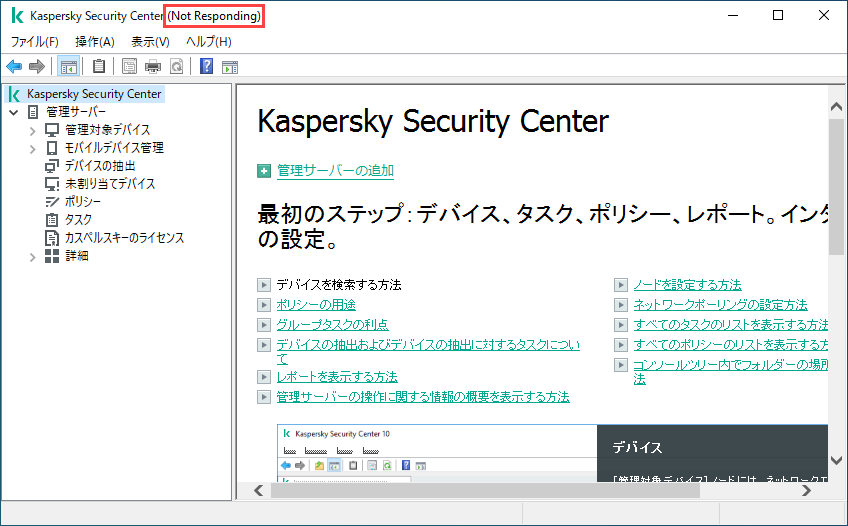Click the printer toolbar icon
This screenshot has height=526, width=848.
click(x=153, y=66)
